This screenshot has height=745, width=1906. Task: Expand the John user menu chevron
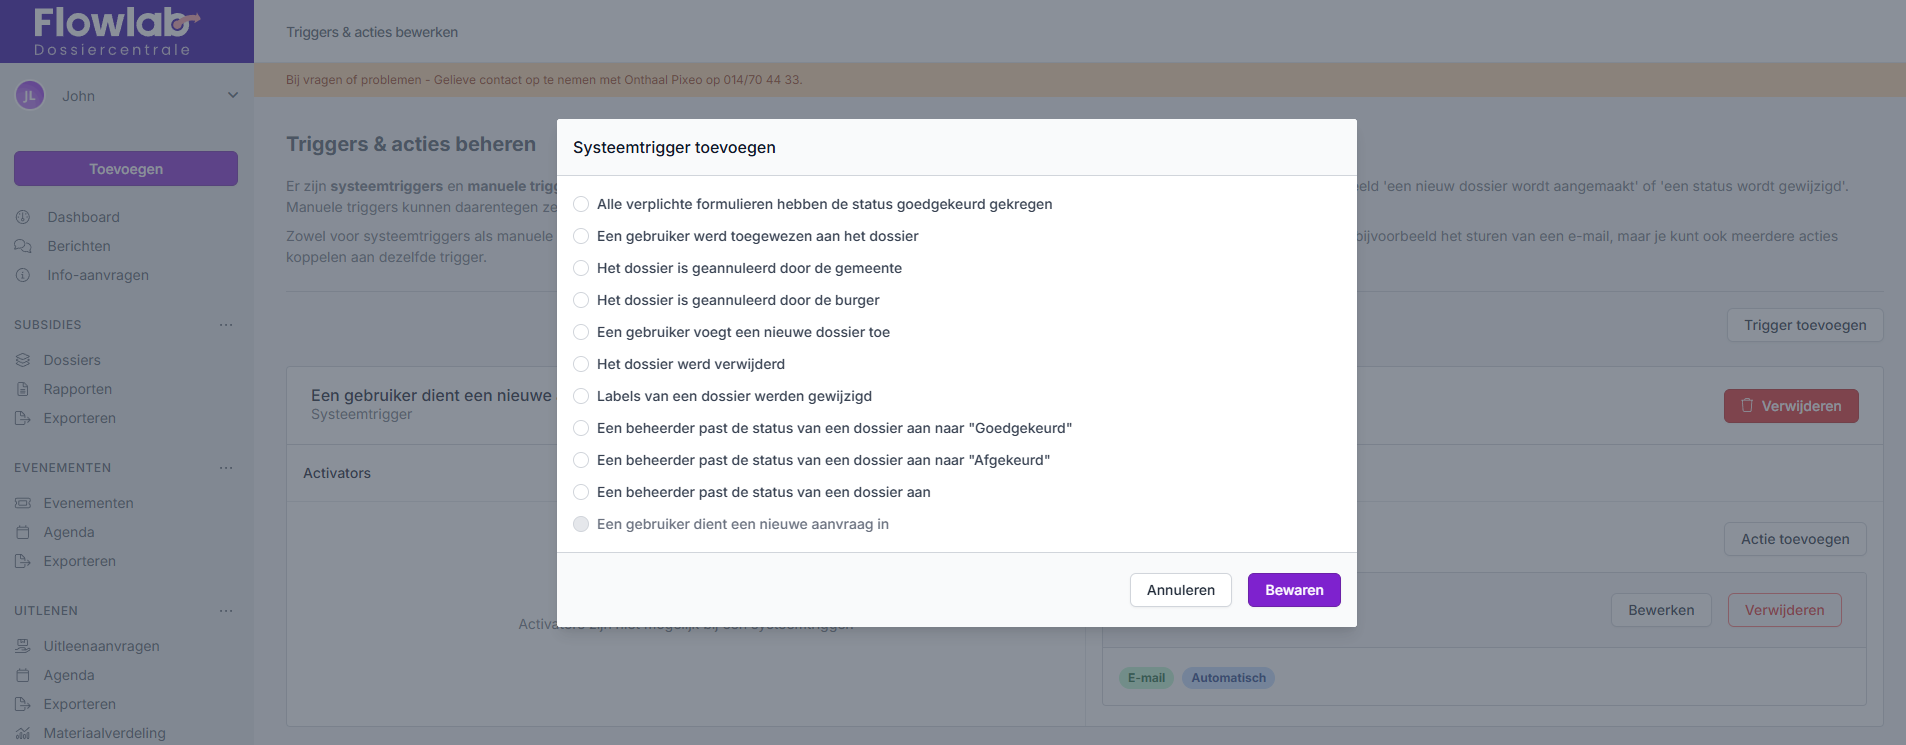click(233, 96)
